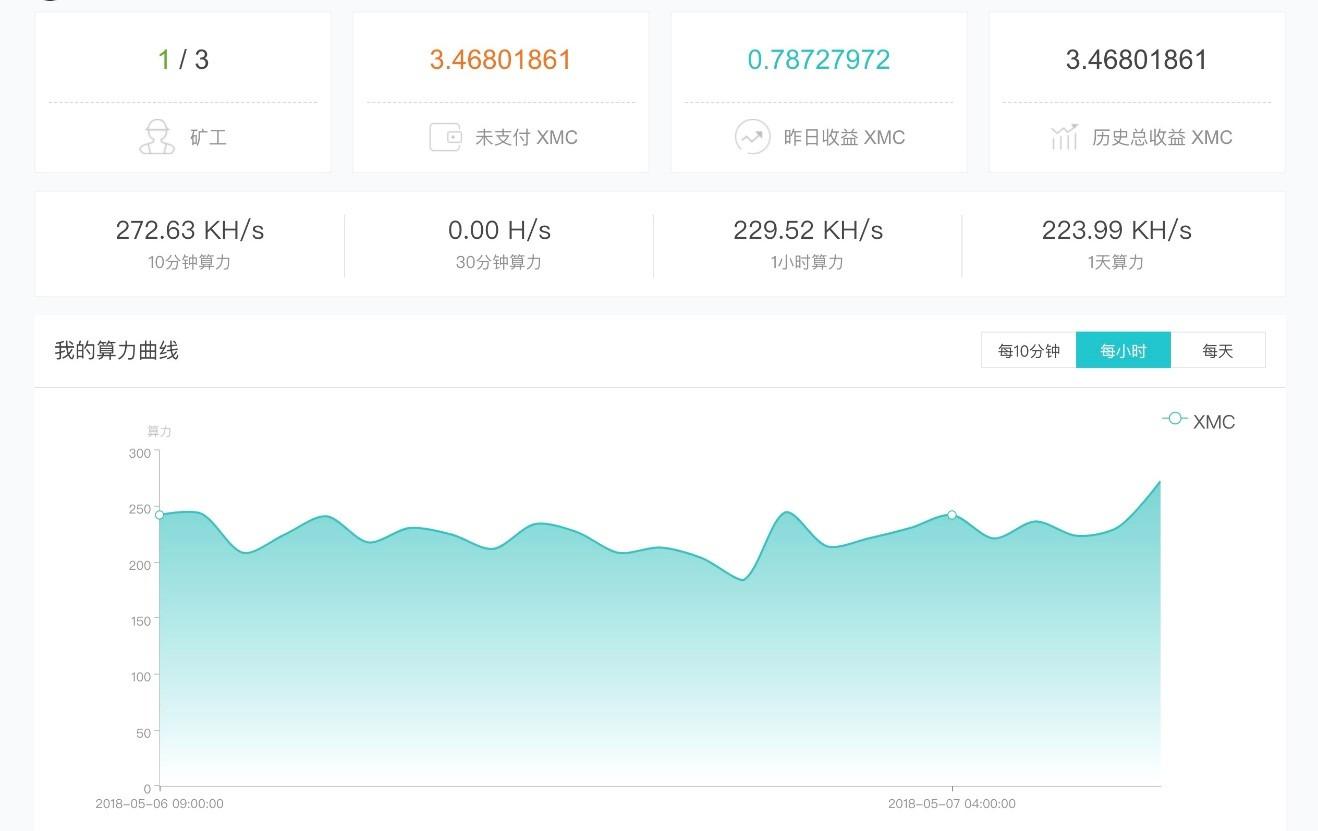The width and height of the screenshot is (1318, 831).
Task: Click the black total earnings value 3.46801861
Action: (x=1137, y=60)
